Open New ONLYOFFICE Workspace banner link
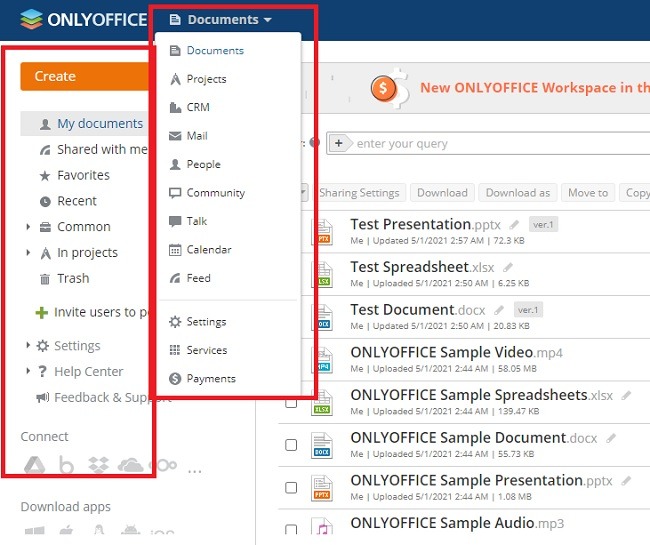650x545 pixels. coord(535,88)
